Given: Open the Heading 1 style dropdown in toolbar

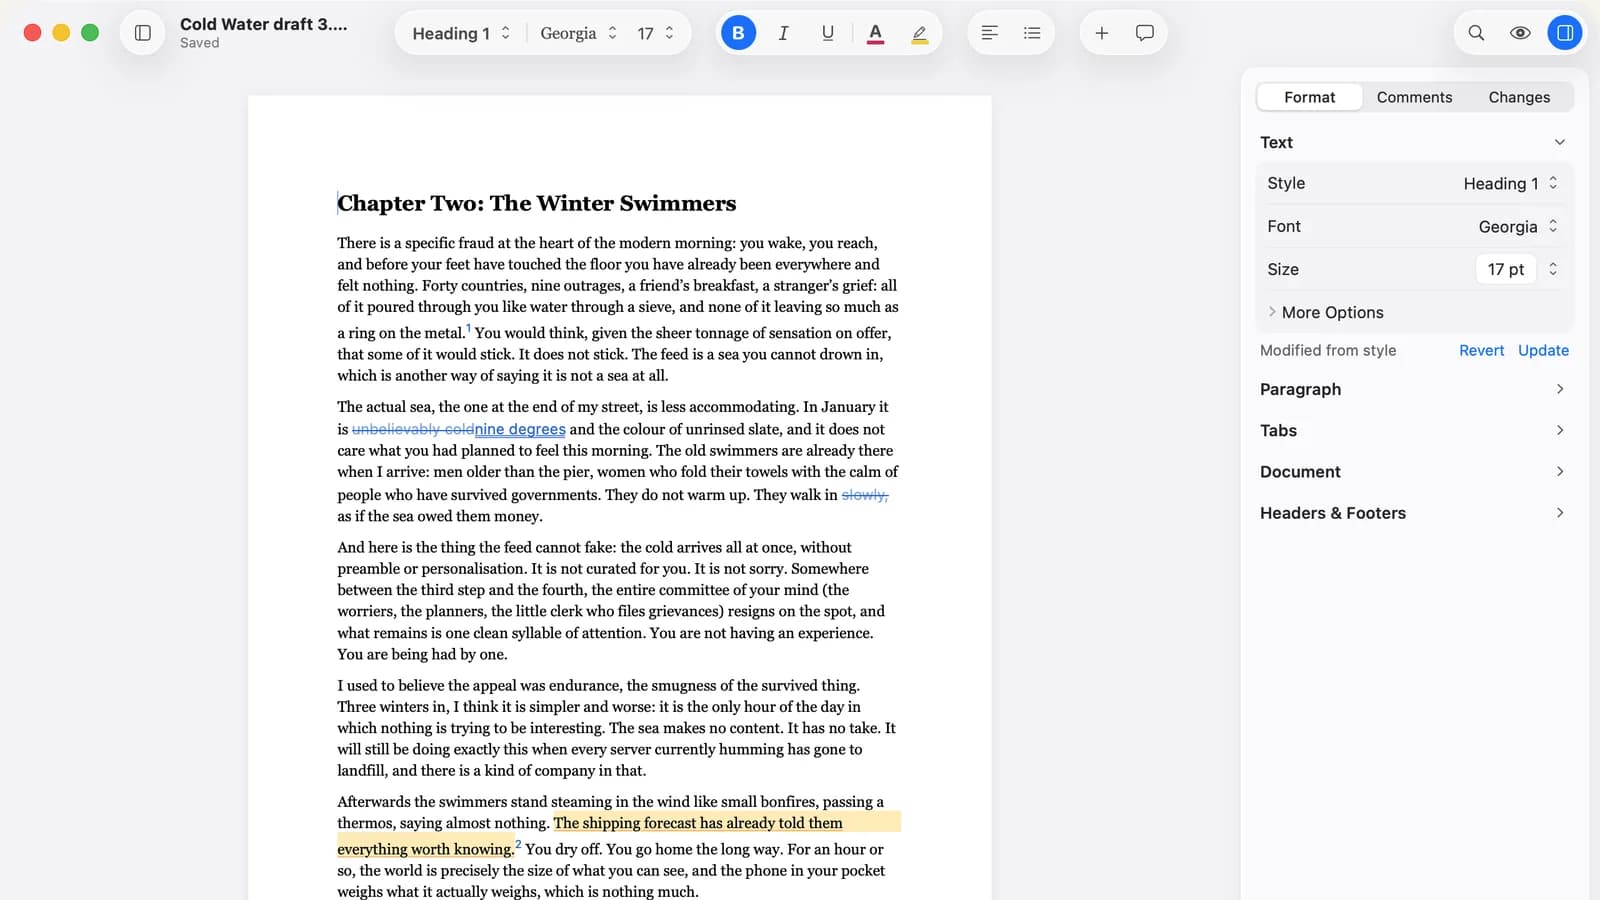Looking at the screenshot, I should 461,33.
